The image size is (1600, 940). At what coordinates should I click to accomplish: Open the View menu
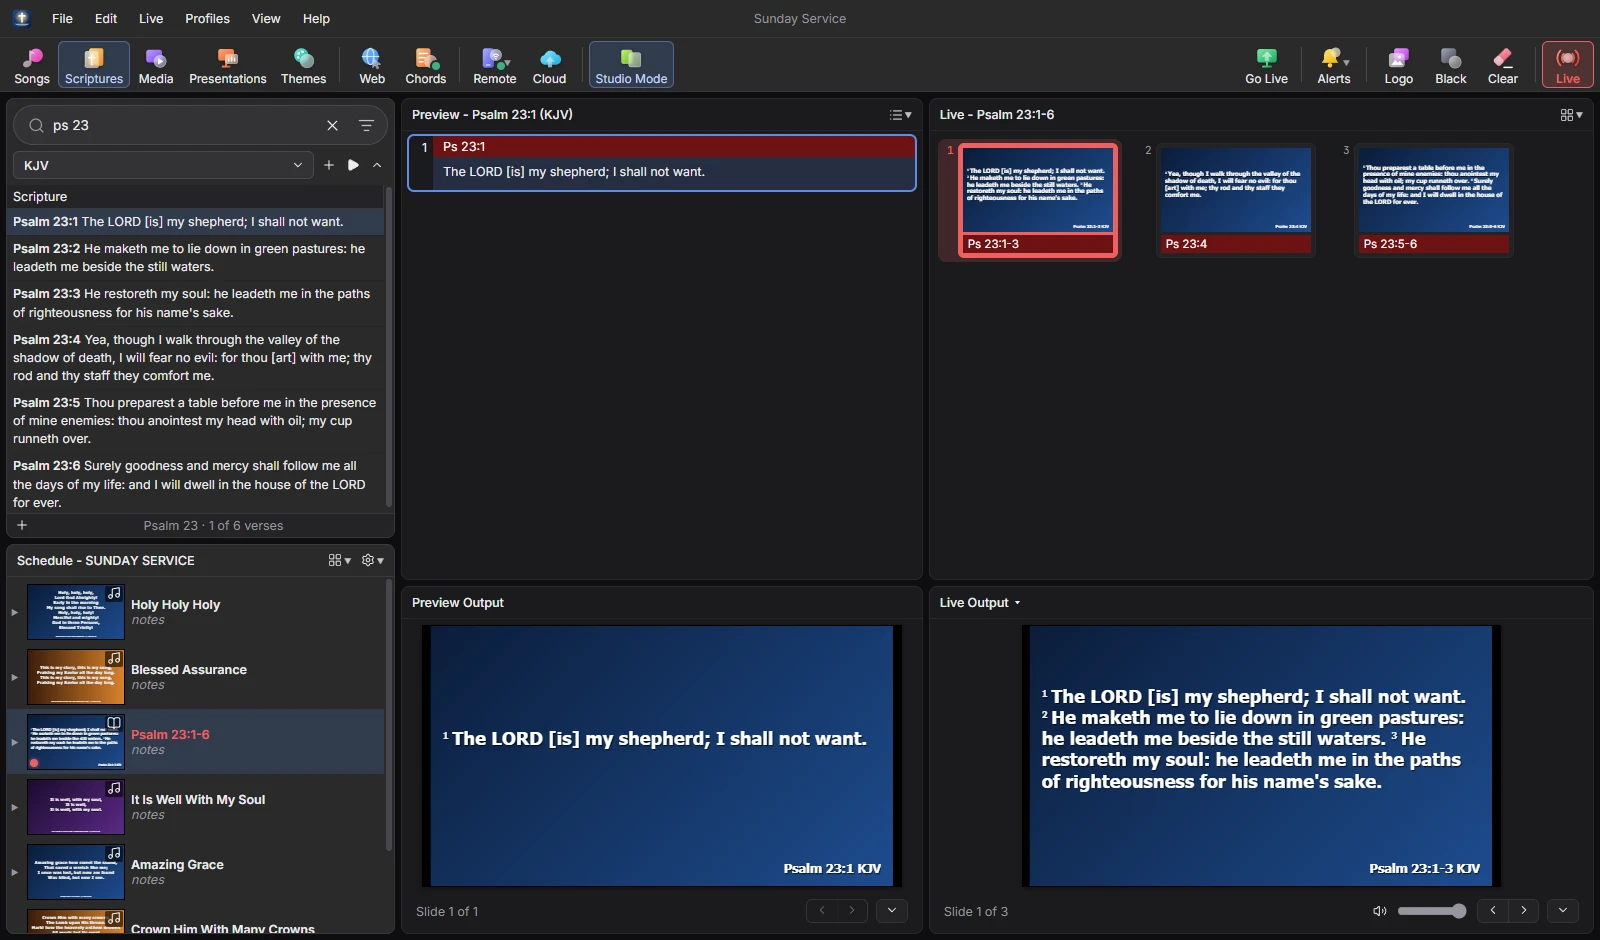point(266,18)
